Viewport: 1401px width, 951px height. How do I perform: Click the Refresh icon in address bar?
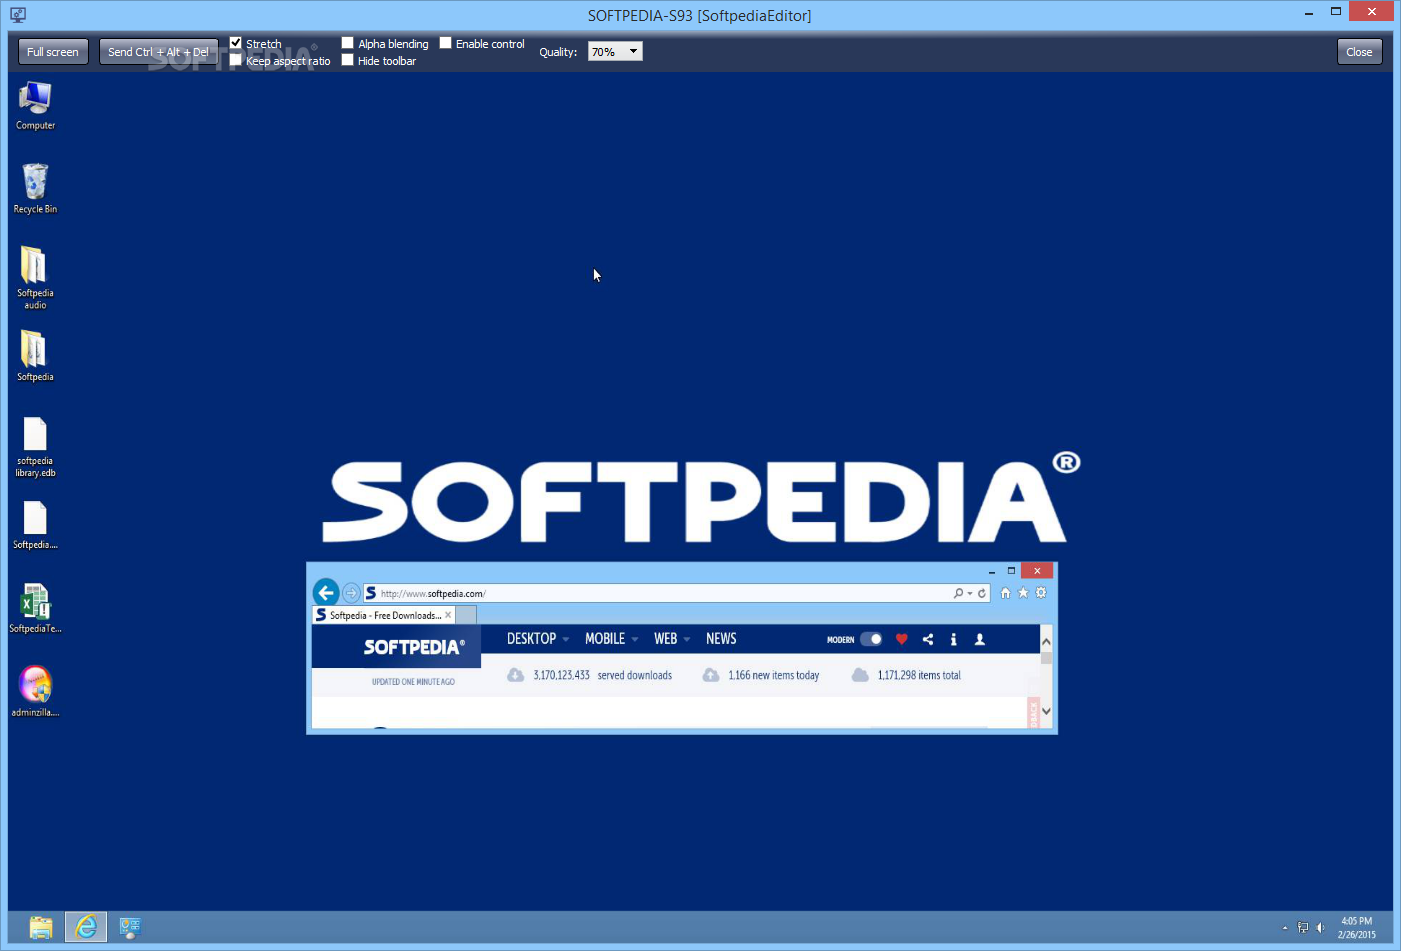[982, 593]
